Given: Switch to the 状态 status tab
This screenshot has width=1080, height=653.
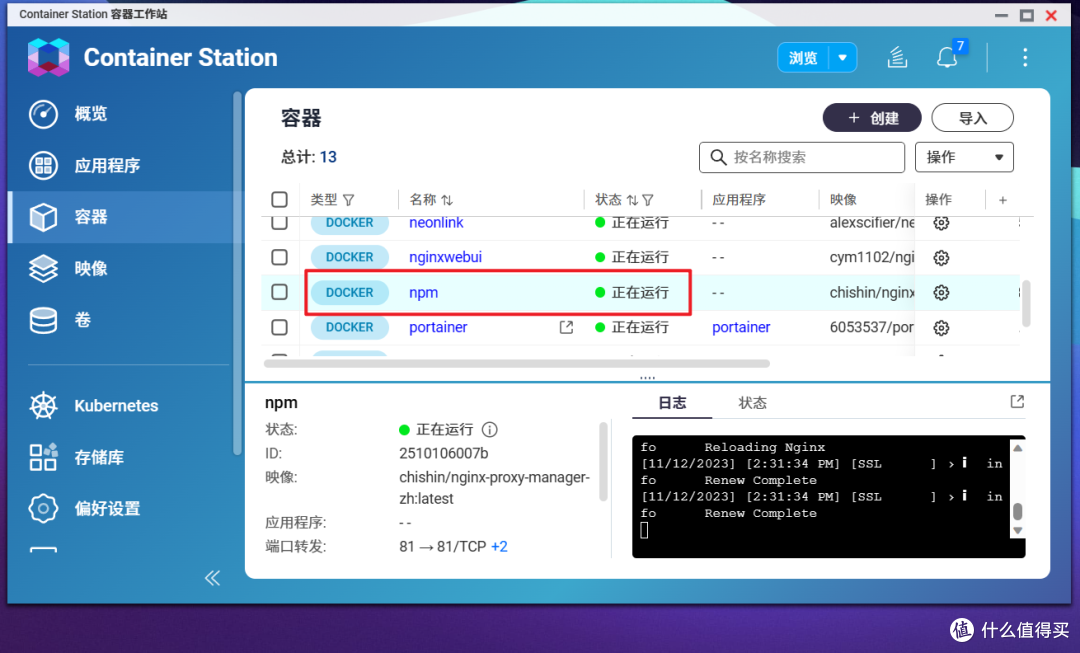Looking at the screenshot, I should point(752,403).
